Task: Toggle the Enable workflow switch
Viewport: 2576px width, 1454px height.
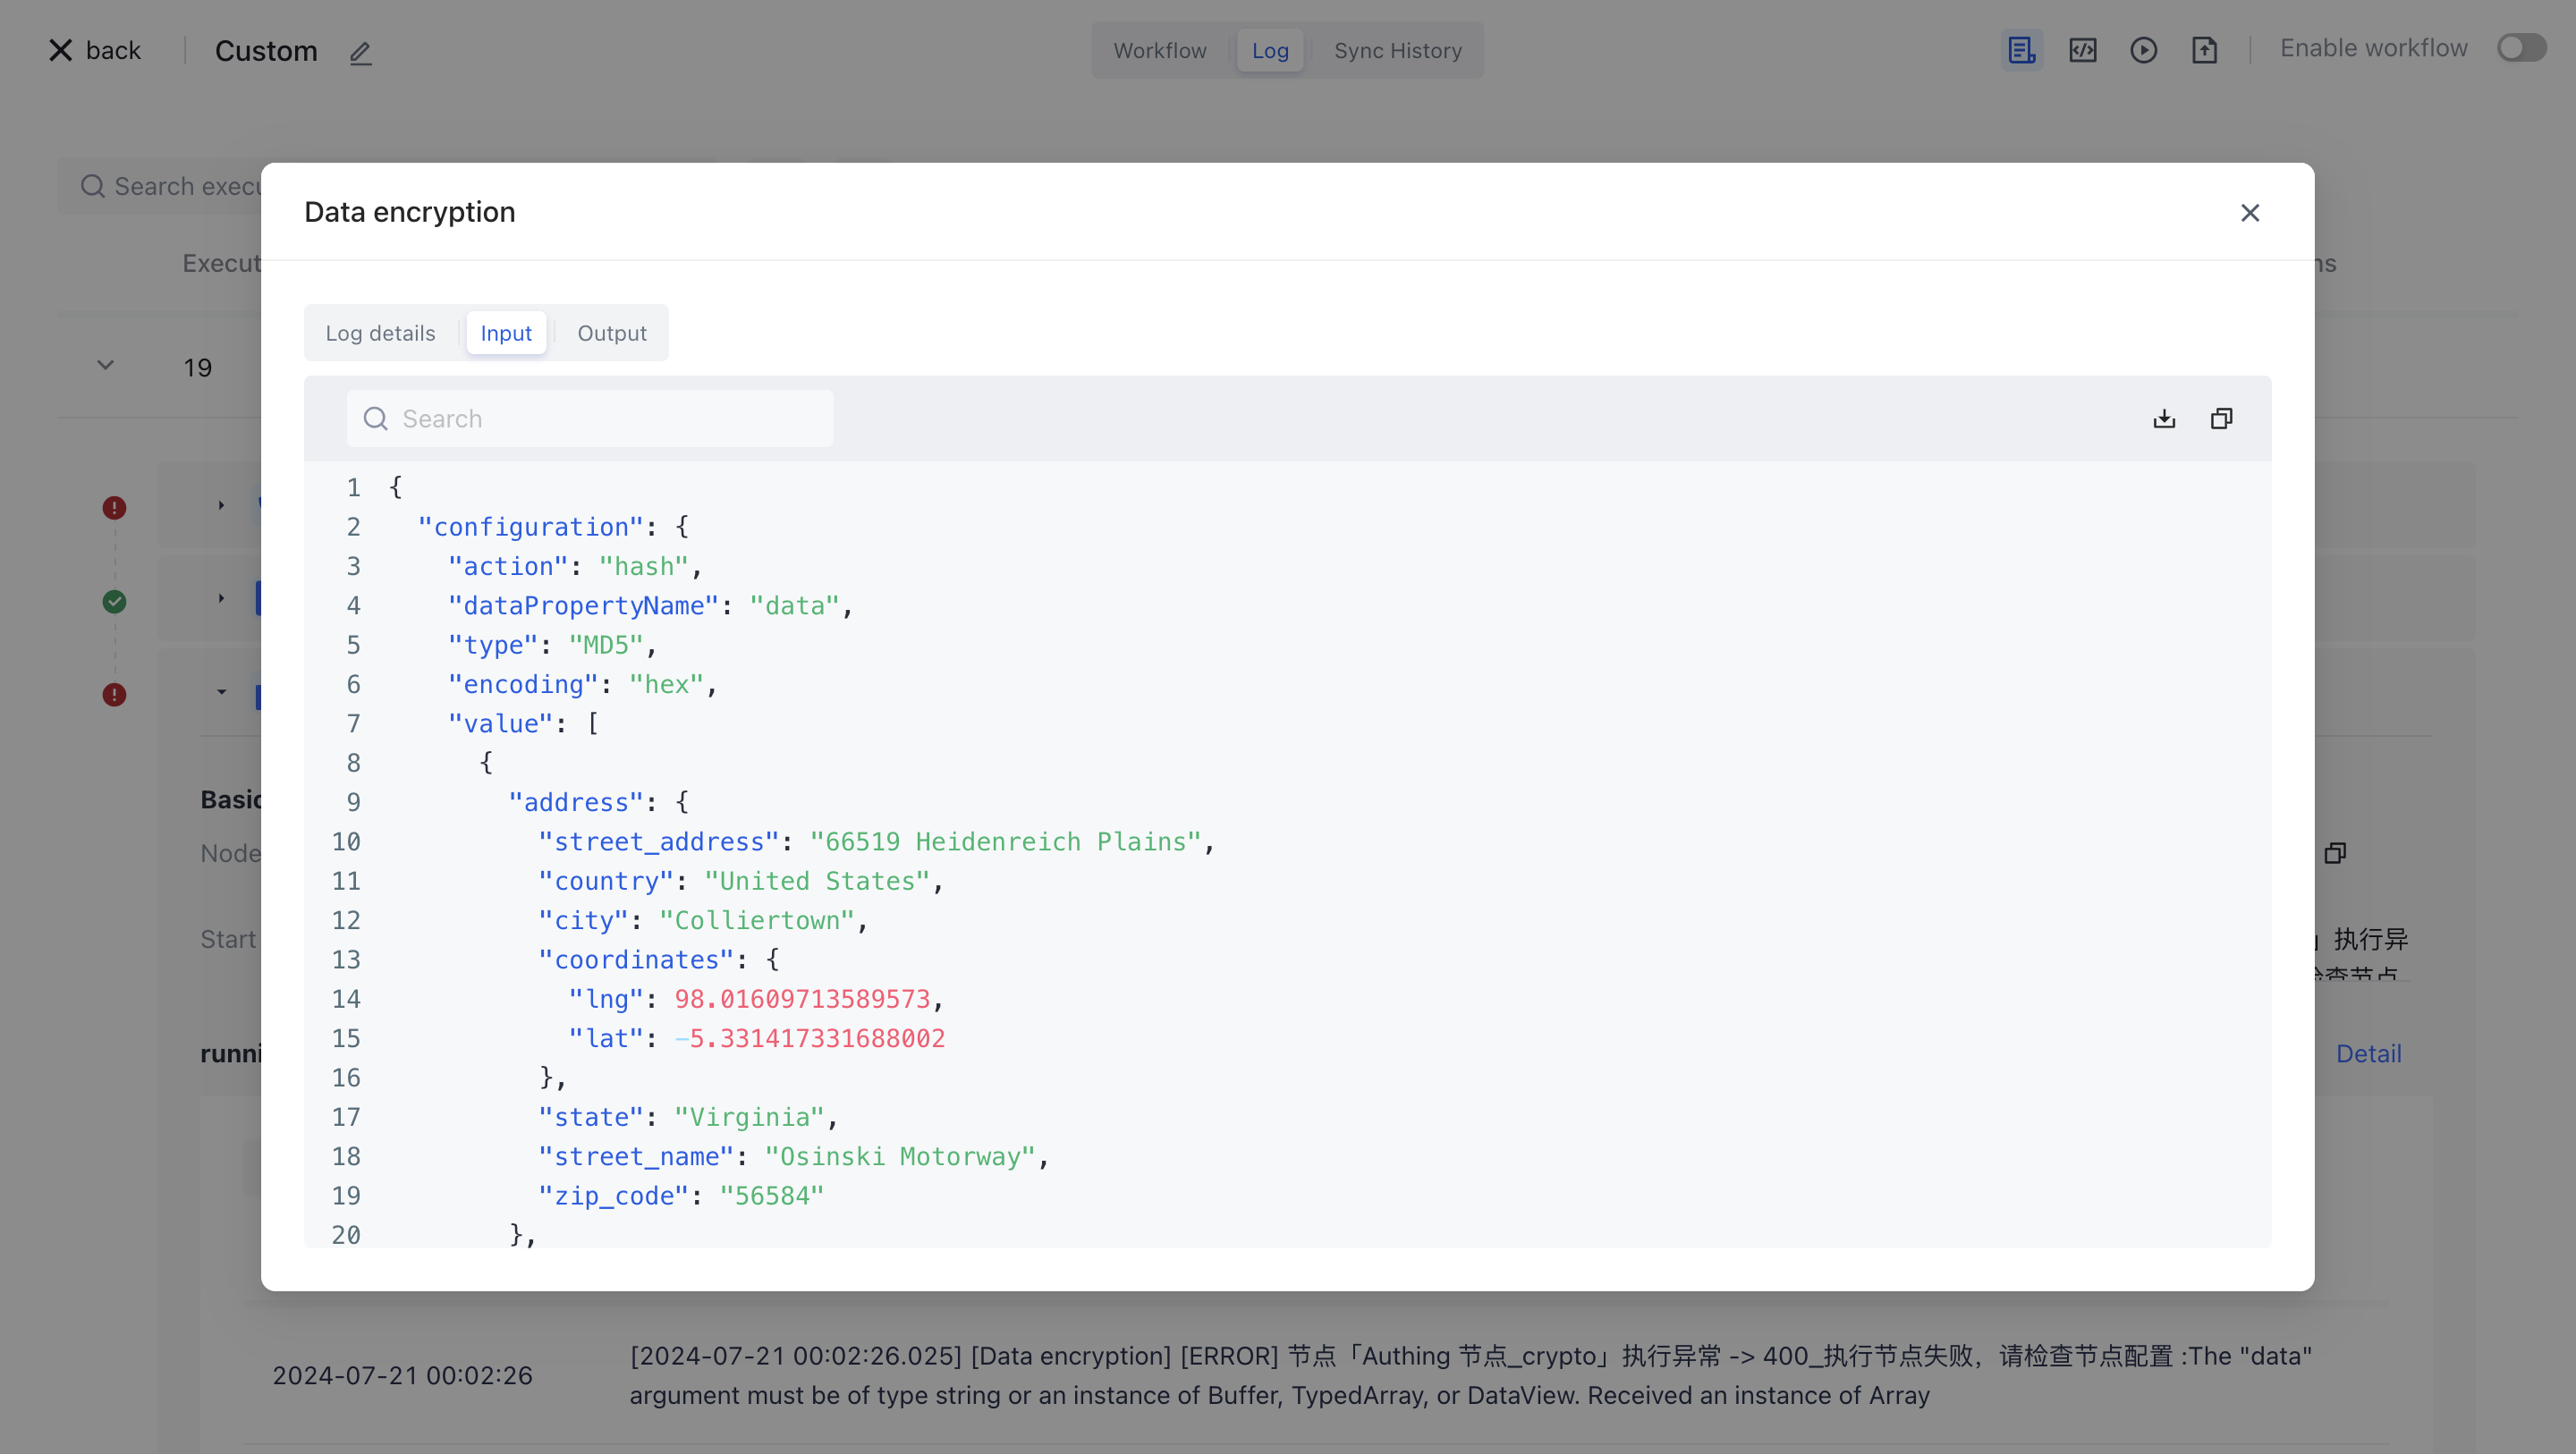Action: 2521,48
